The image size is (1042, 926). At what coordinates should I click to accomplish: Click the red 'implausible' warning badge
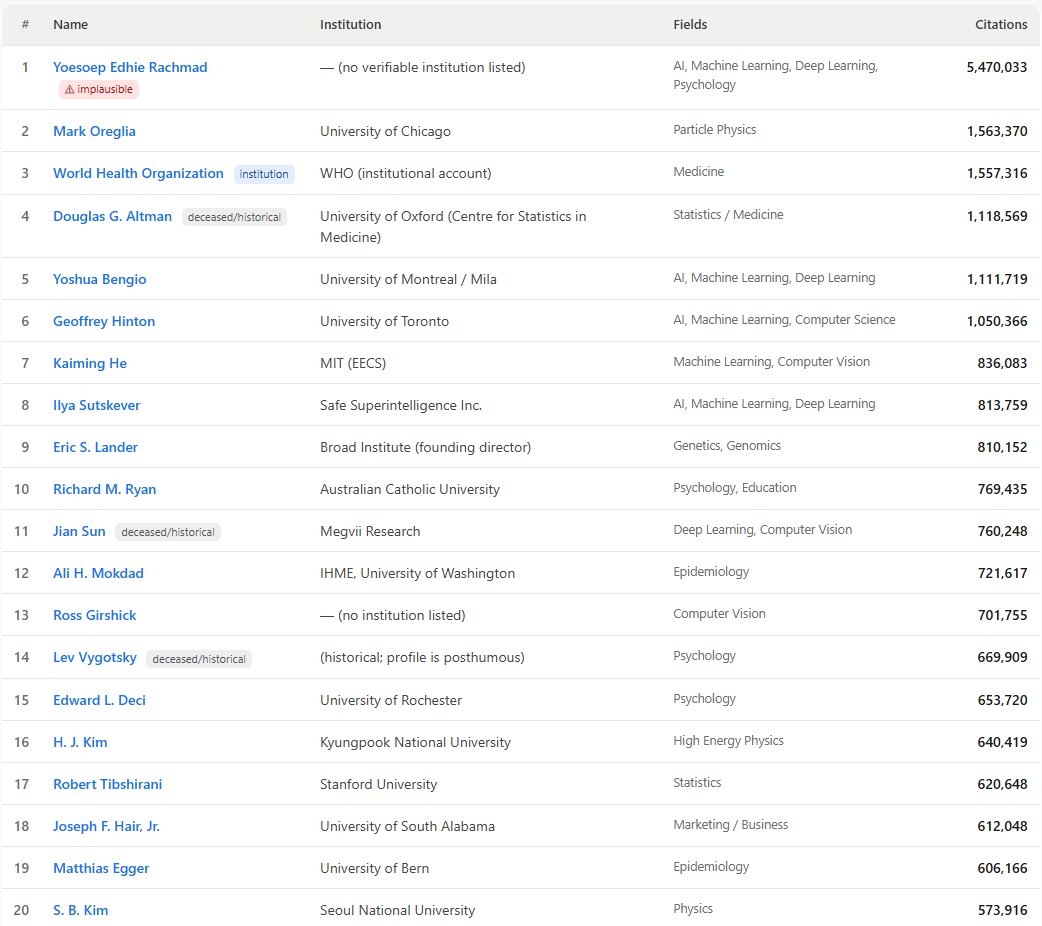(x=99, y=89)
